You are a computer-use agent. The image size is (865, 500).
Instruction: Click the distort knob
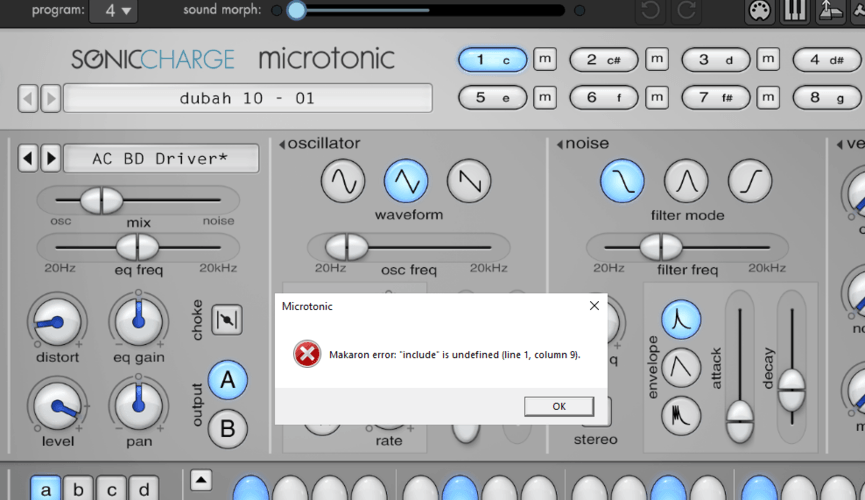pos(57,322)
